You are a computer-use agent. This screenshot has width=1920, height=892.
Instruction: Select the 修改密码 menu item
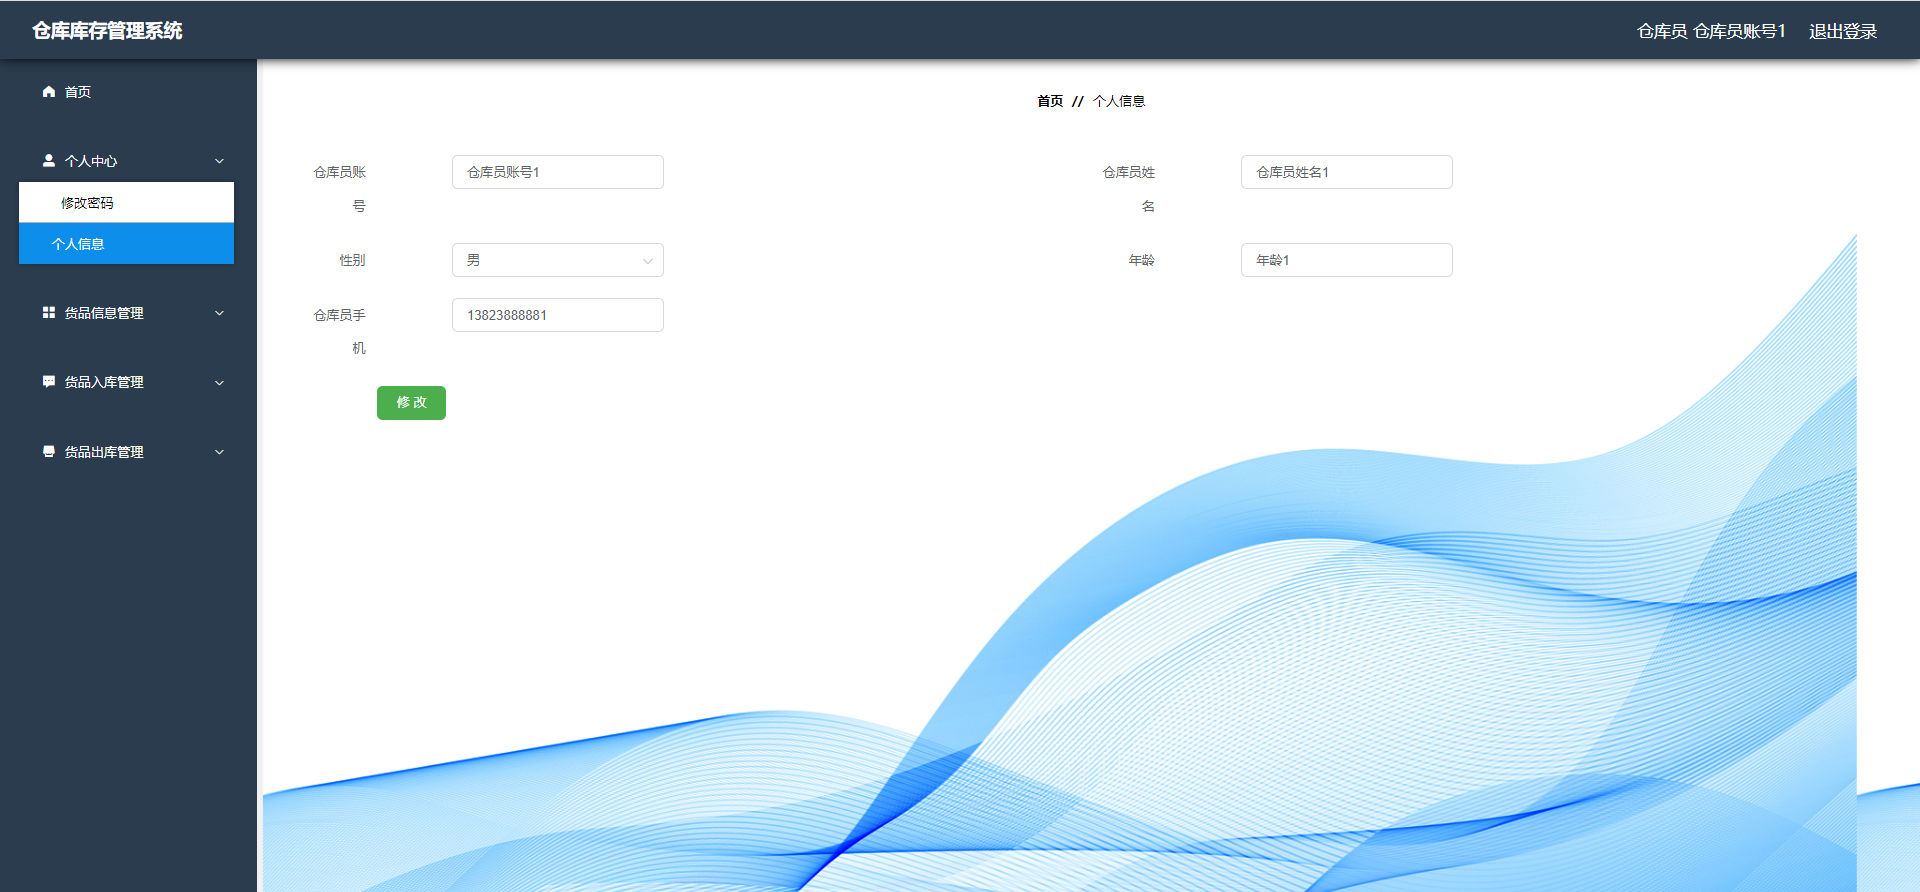126,203
